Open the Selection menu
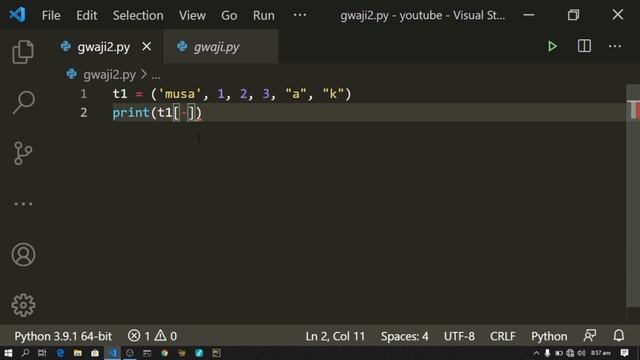This screenshot has width=640, height=360. pos(138,16)
